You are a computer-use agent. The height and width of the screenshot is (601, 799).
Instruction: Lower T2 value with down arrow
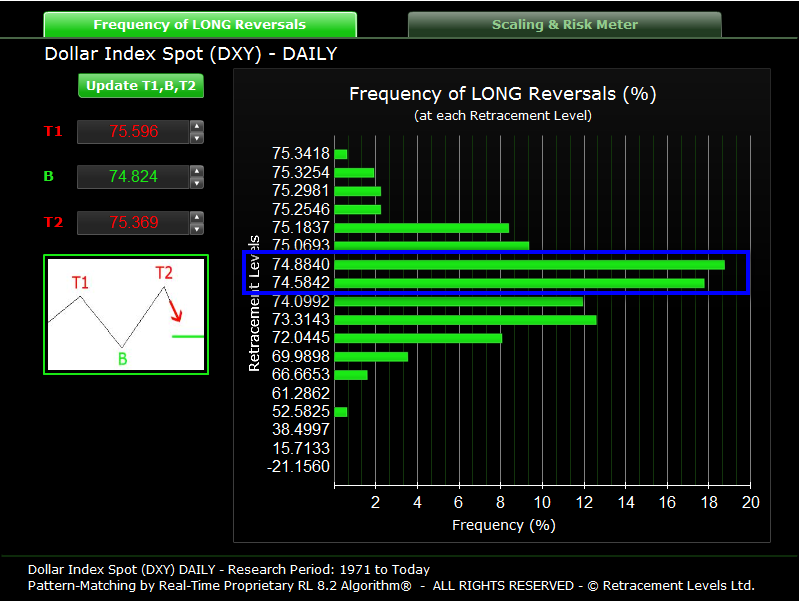[197, 228]
